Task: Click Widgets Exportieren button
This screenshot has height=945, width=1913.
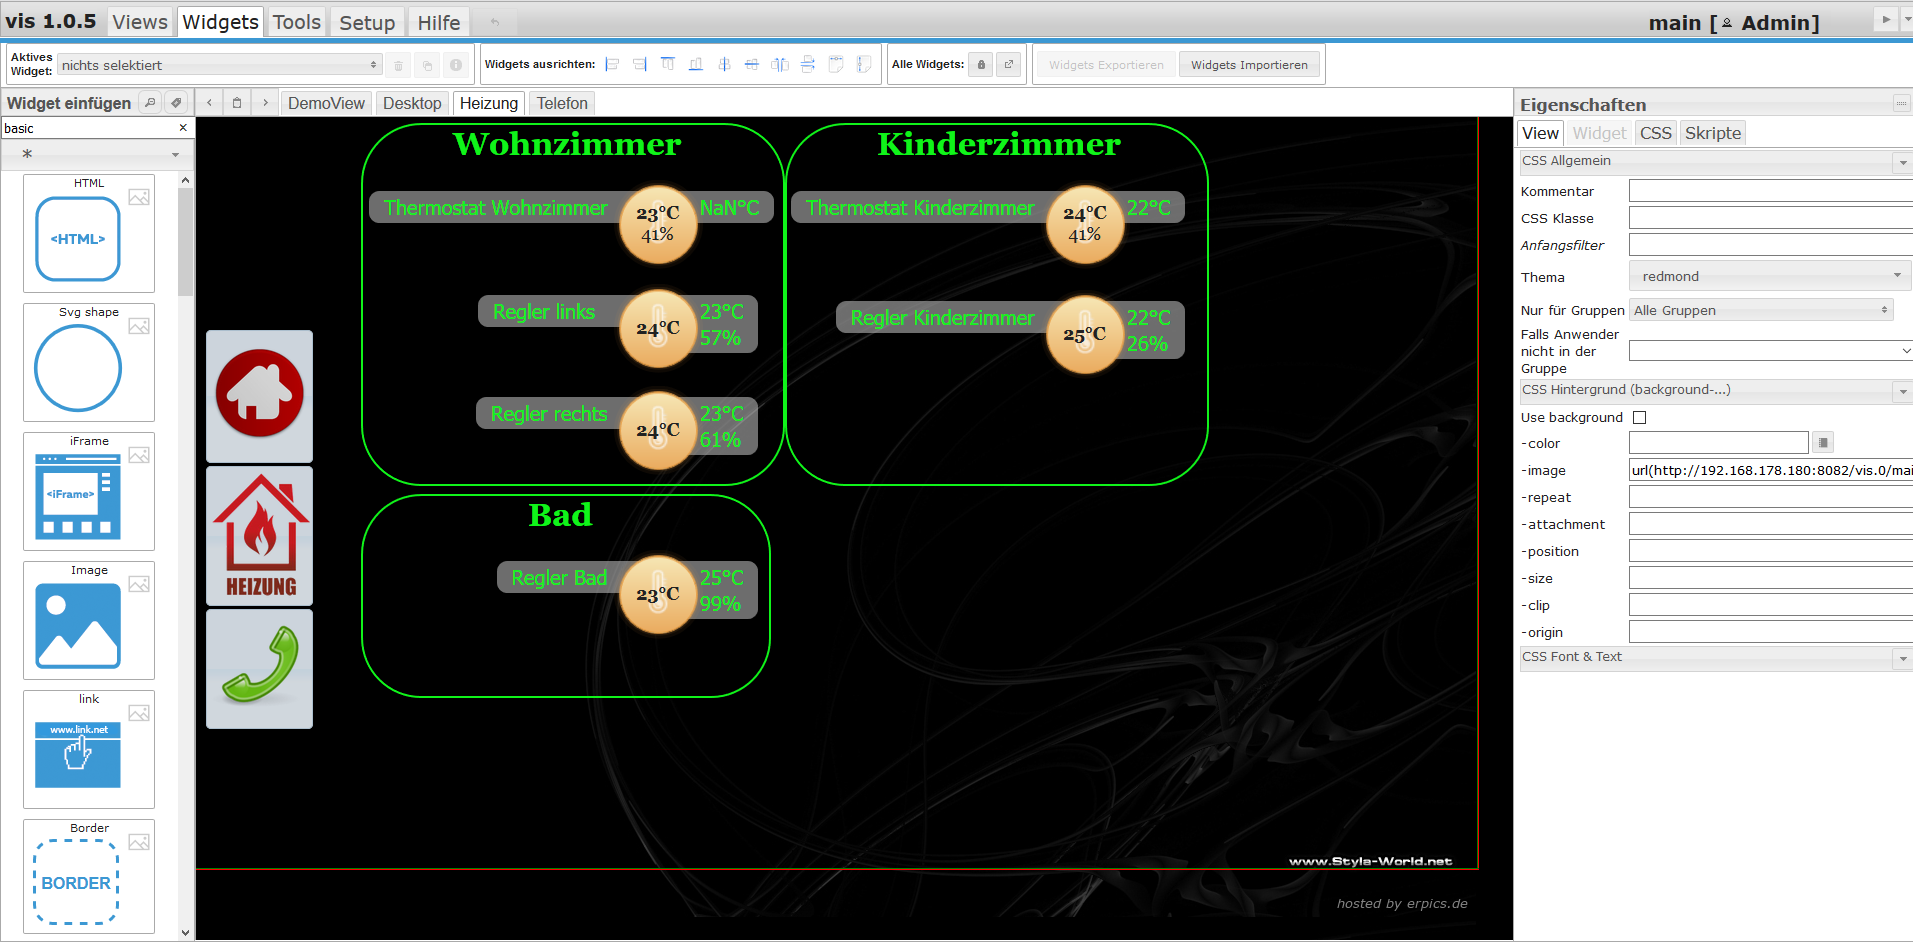Action: coord(1106,65)
